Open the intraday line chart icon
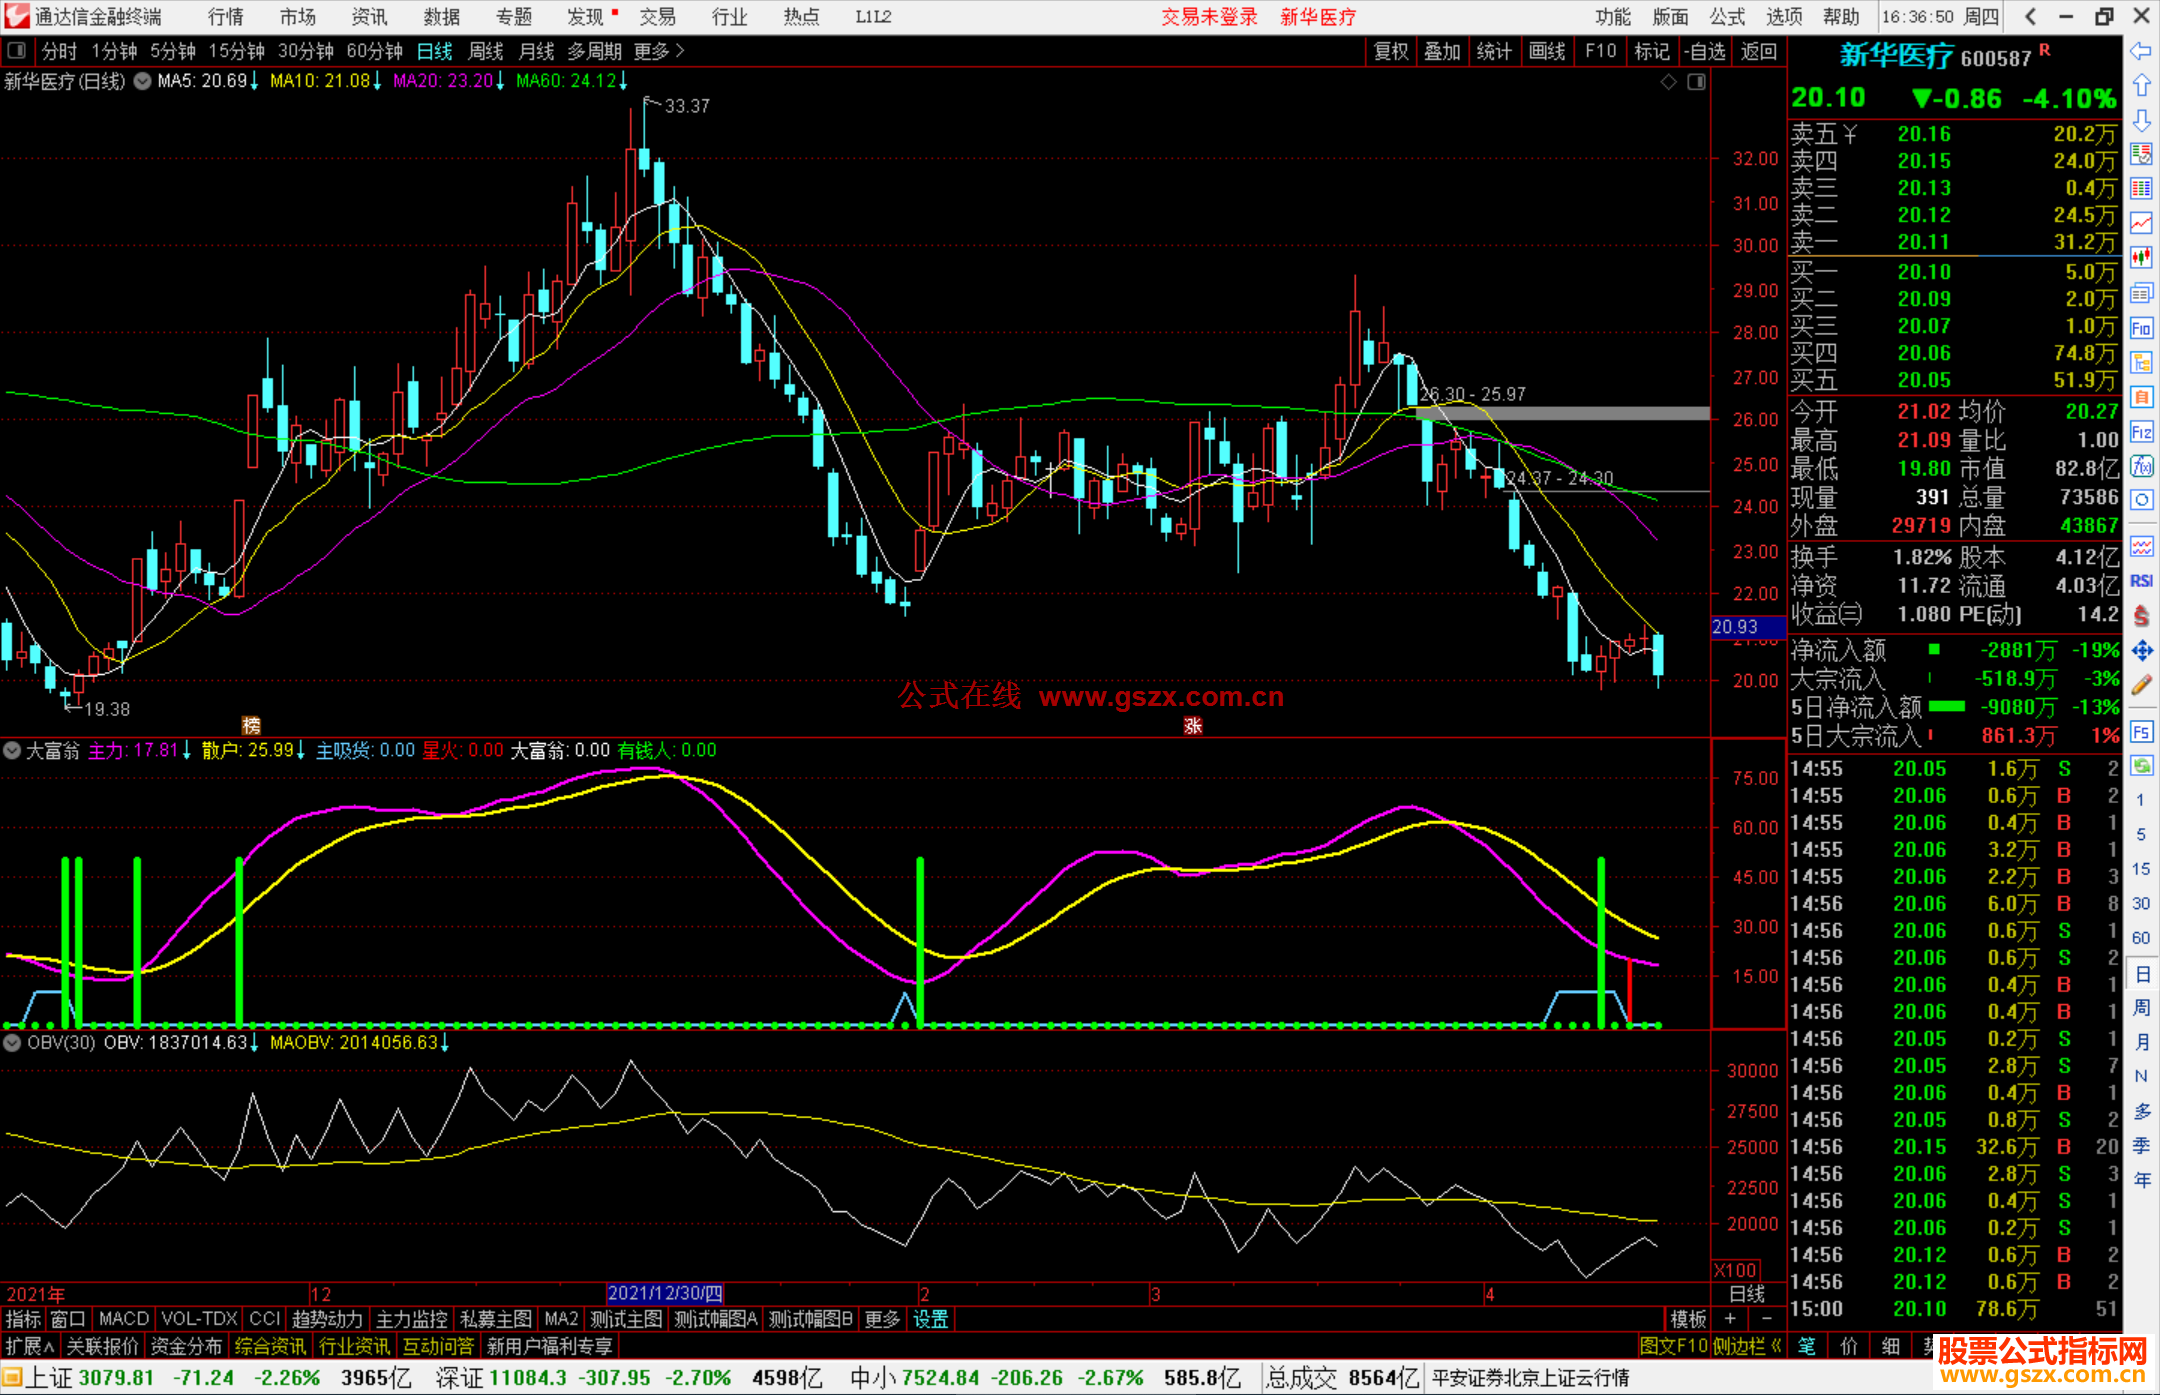Viewport: 2160px width, 1395px height. (2141, 224)
